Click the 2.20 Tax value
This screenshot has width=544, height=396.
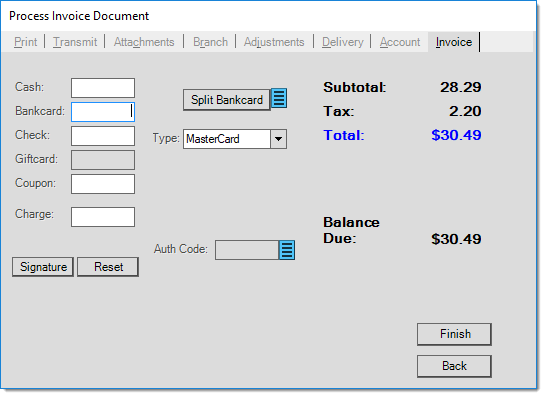(465, 111)
